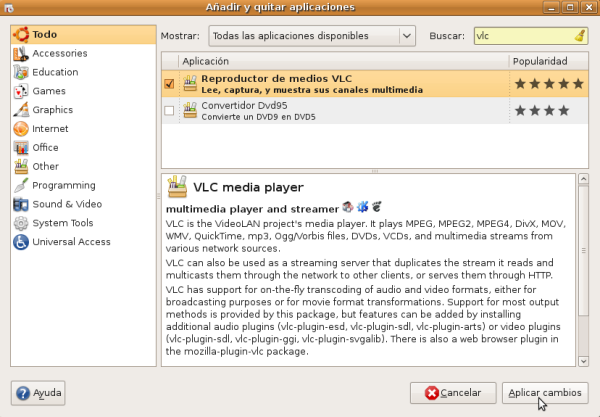Choose the Games category icon
The image size is (600, 417).
click(x=20, y=91)
